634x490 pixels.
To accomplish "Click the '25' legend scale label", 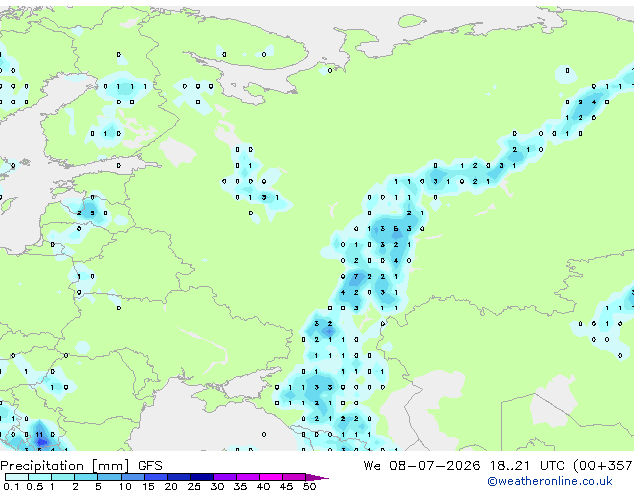I will 194,486.
